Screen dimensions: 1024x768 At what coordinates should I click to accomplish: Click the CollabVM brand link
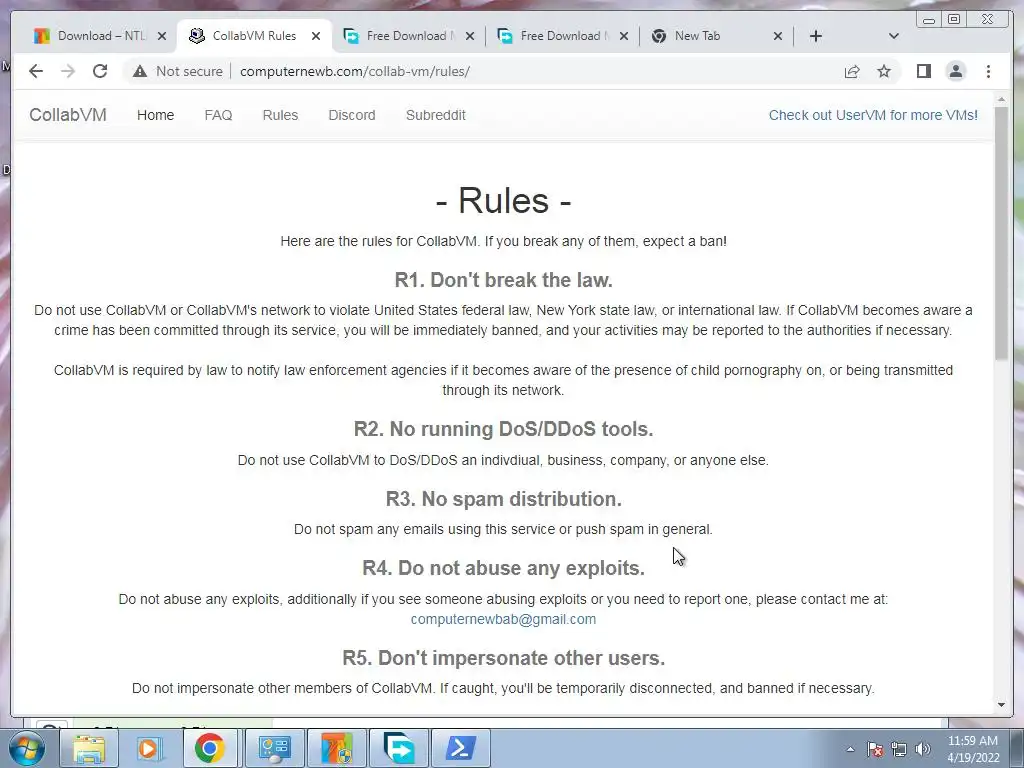[x=68, y=115]
